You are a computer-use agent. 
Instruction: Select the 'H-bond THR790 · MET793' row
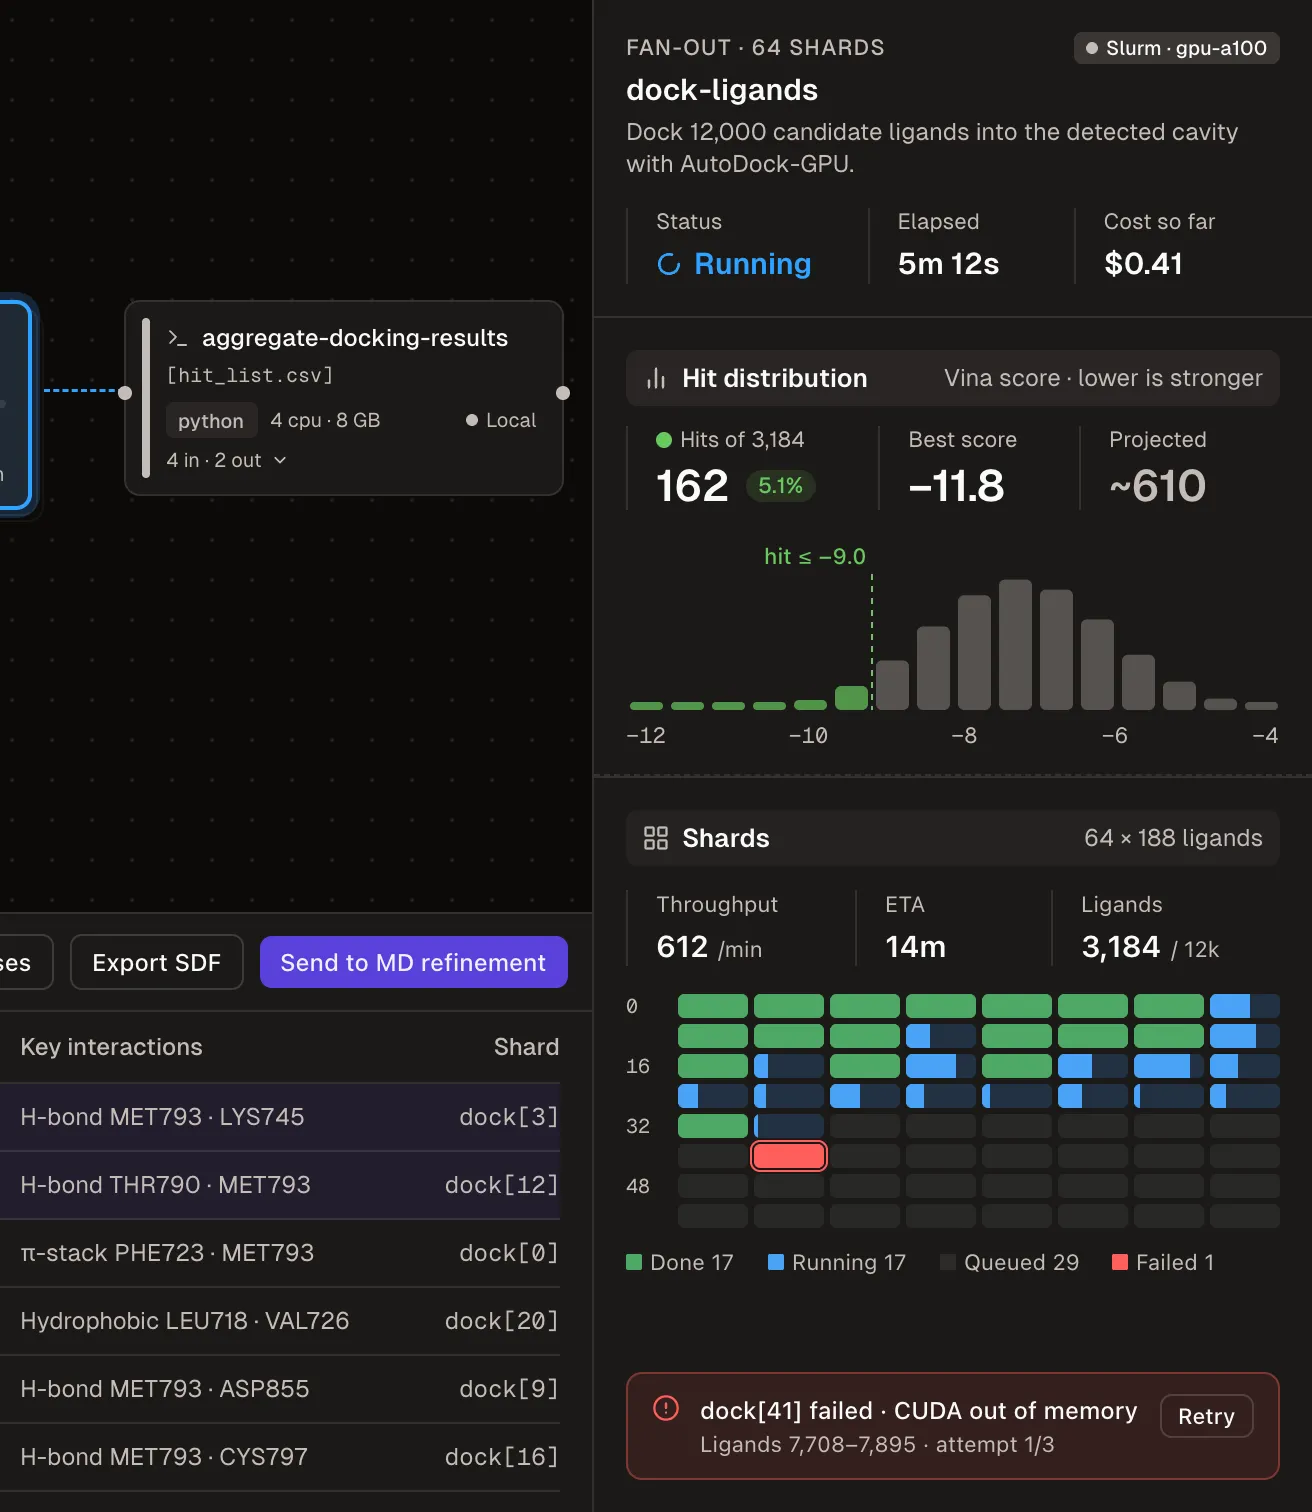tap(280, 1185)
